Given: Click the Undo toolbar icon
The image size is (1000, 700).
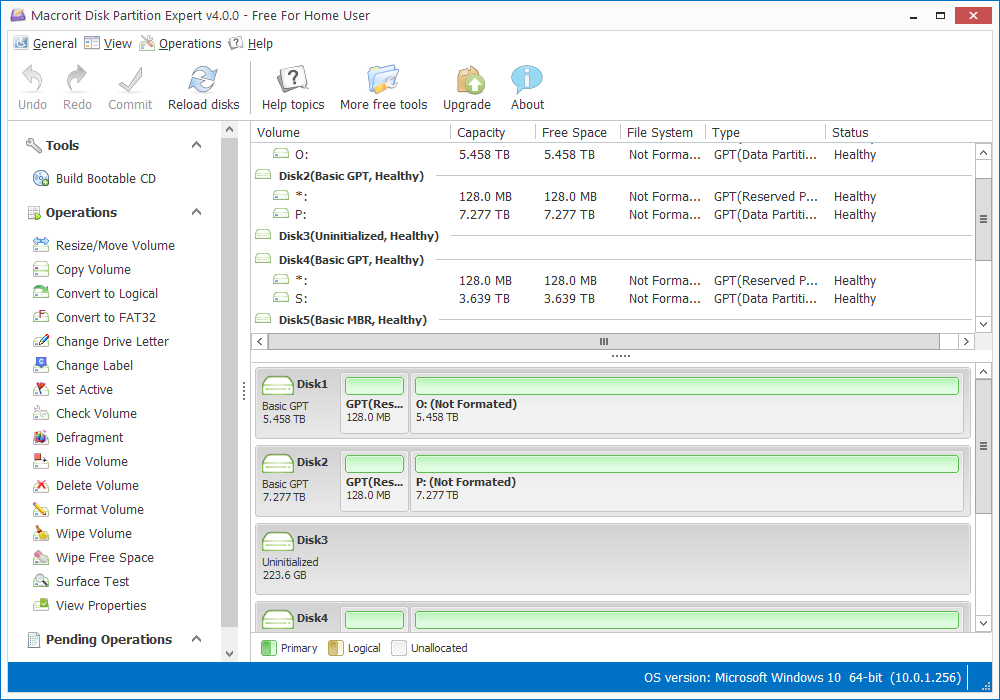Looking at the screenshot, I should pyautogui.click(x=32, y=88).
